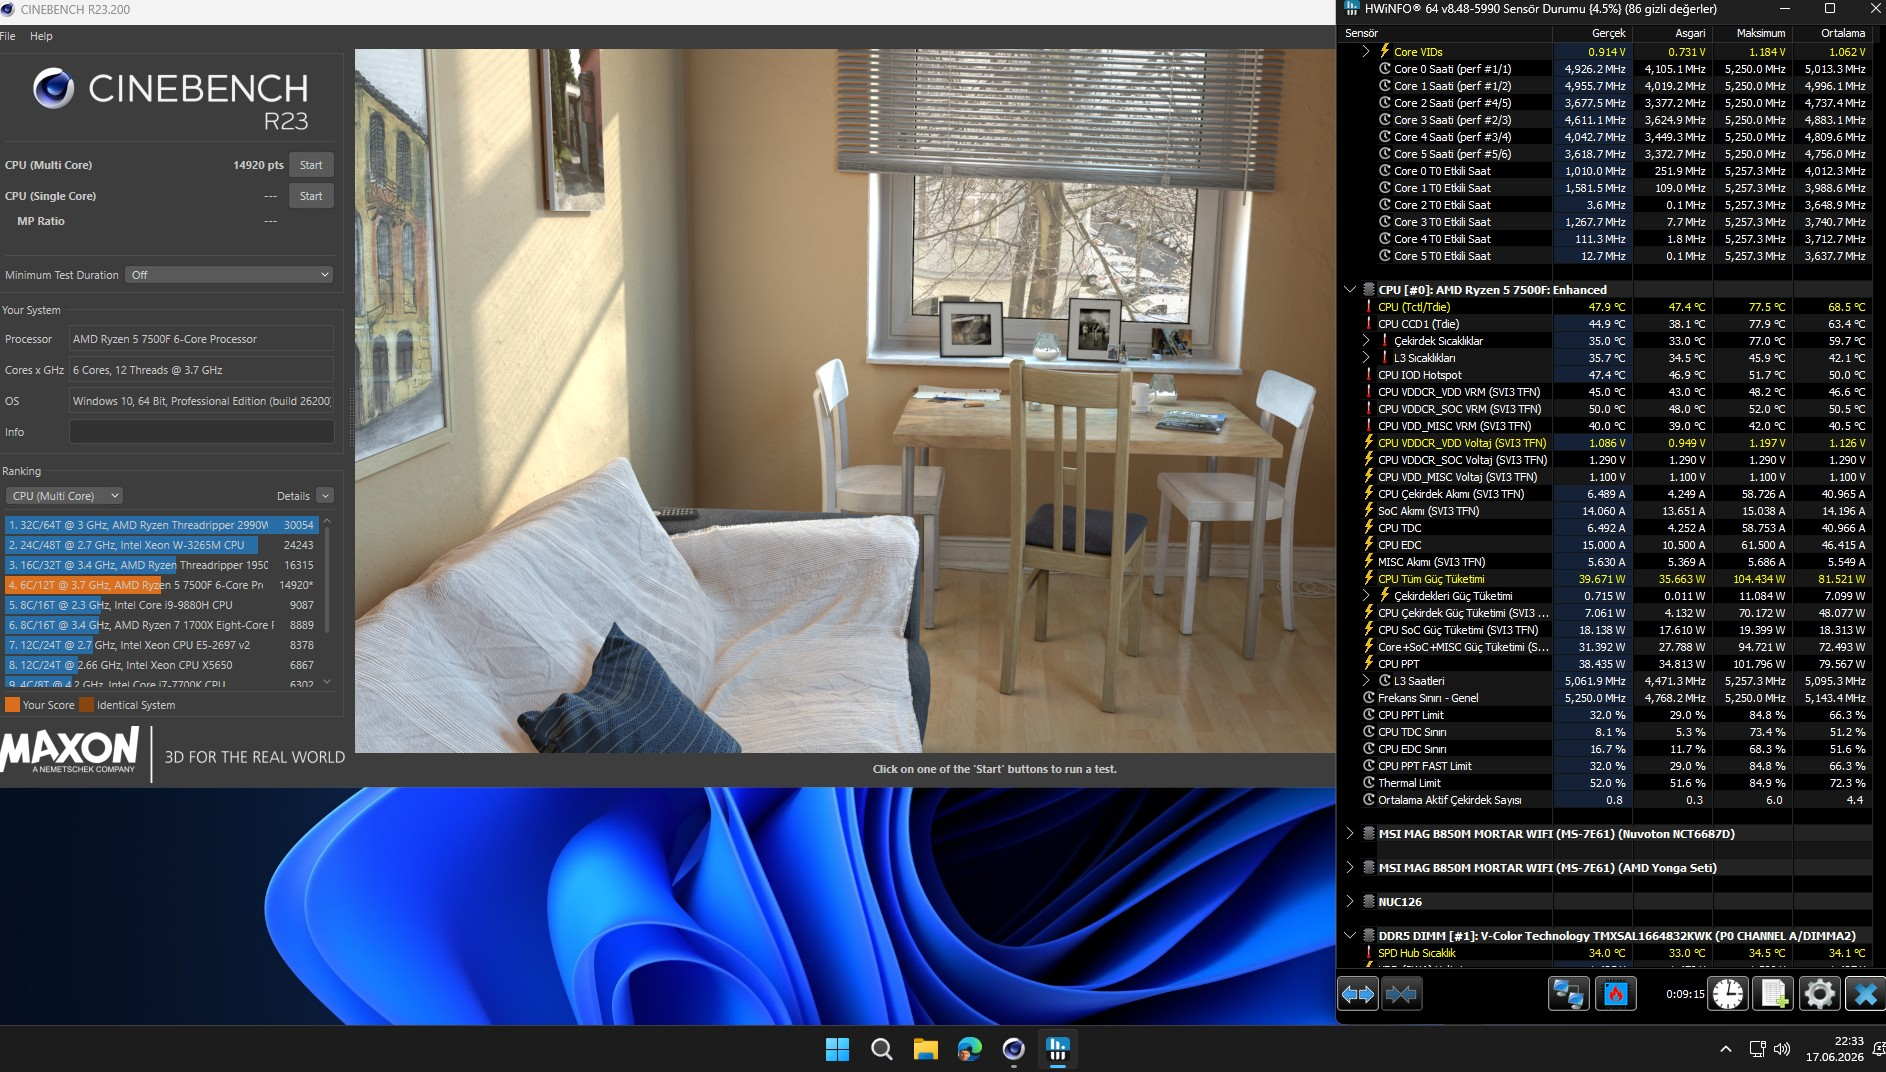This screenshot has height=1072, width=1886.
Task: Open File Explorer from taskbar
Action: click(x=925, y=1049)
